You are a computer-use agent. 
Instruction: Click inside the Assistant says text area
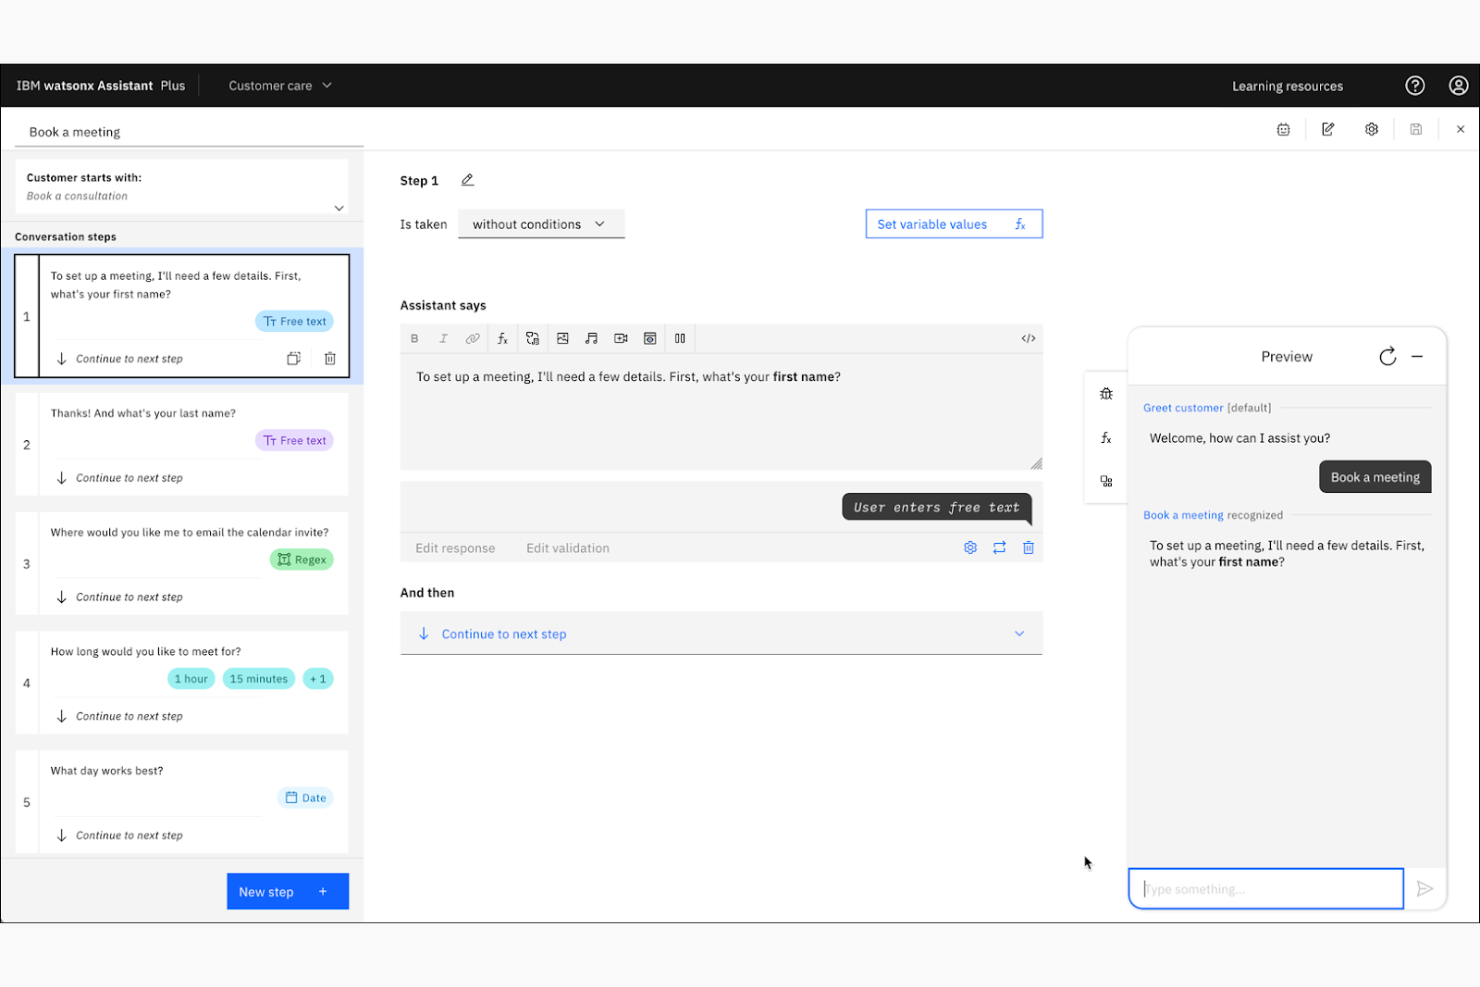pyautogui.click(x=721, y=412)
